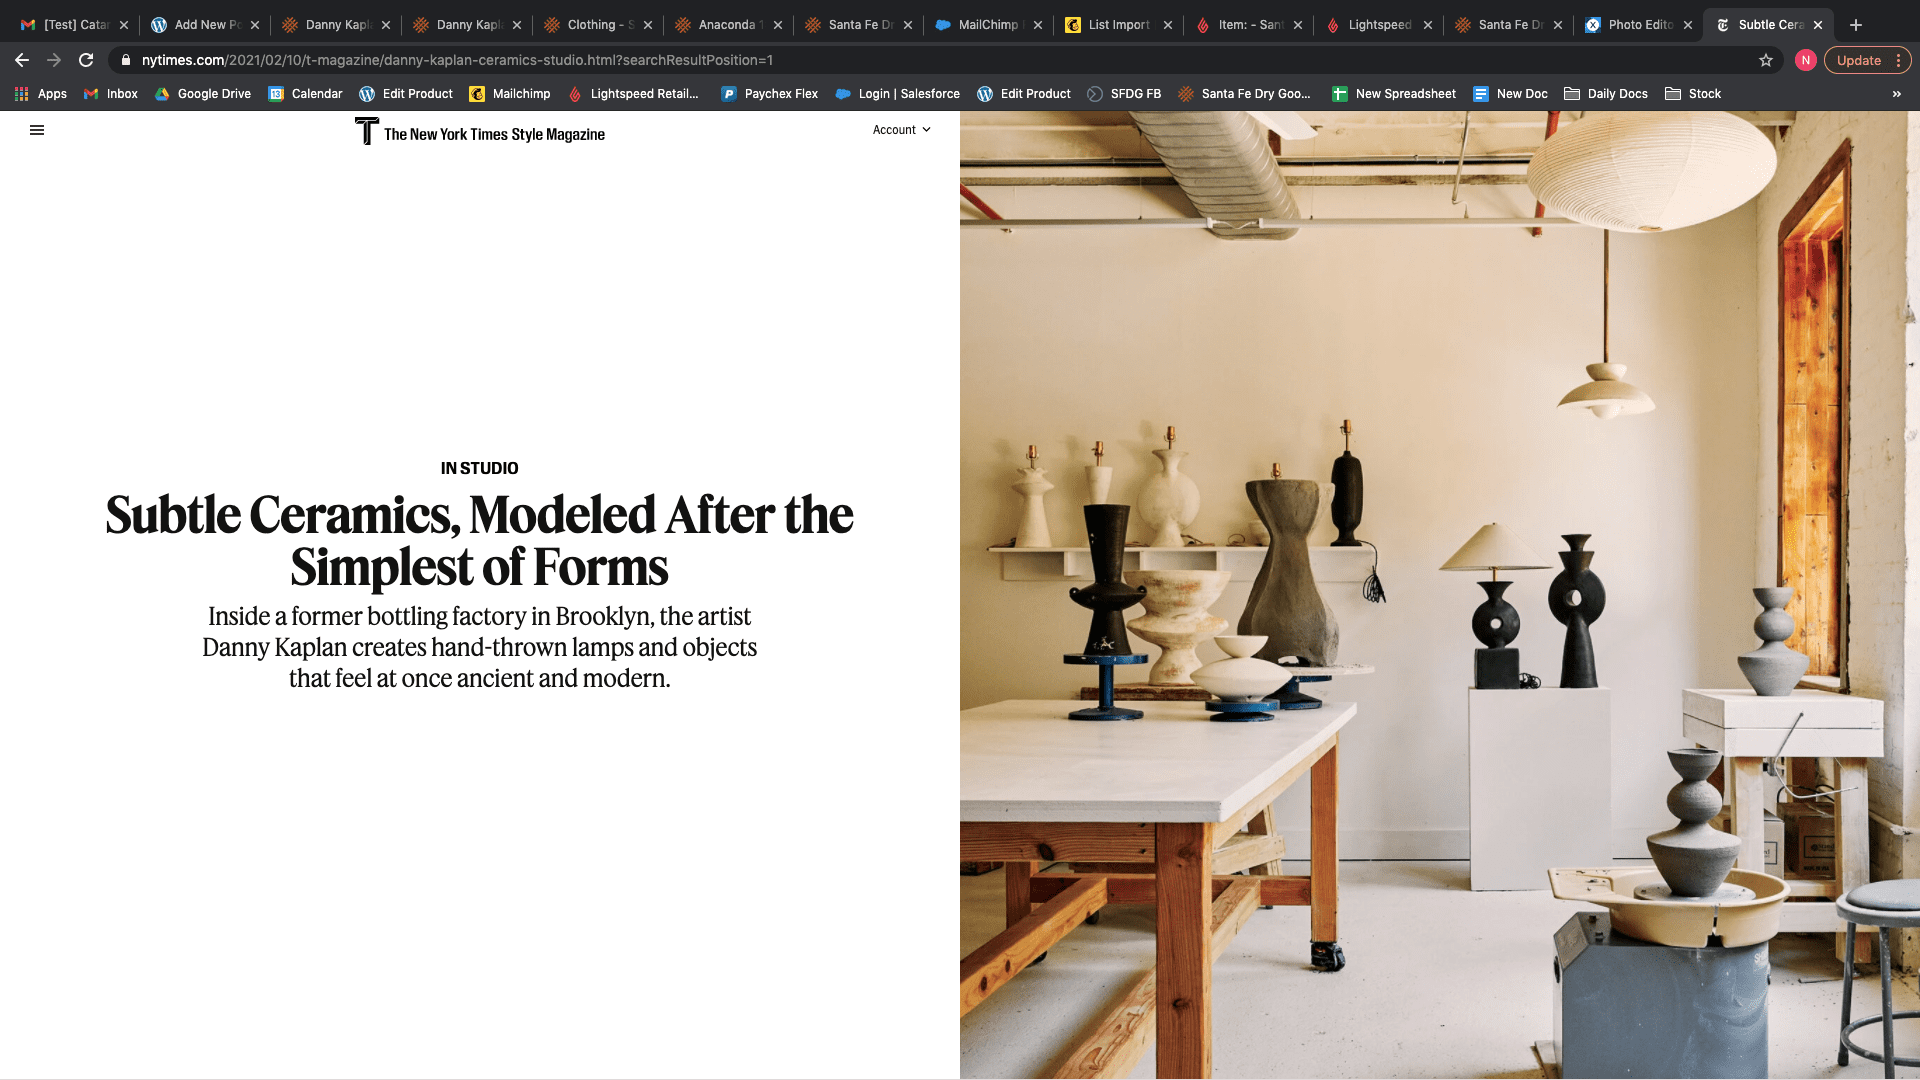Open the Daily Docs bookmark folder
The width and height of the screenshot is (1920, 1080).
click(x=1606, y=94)
